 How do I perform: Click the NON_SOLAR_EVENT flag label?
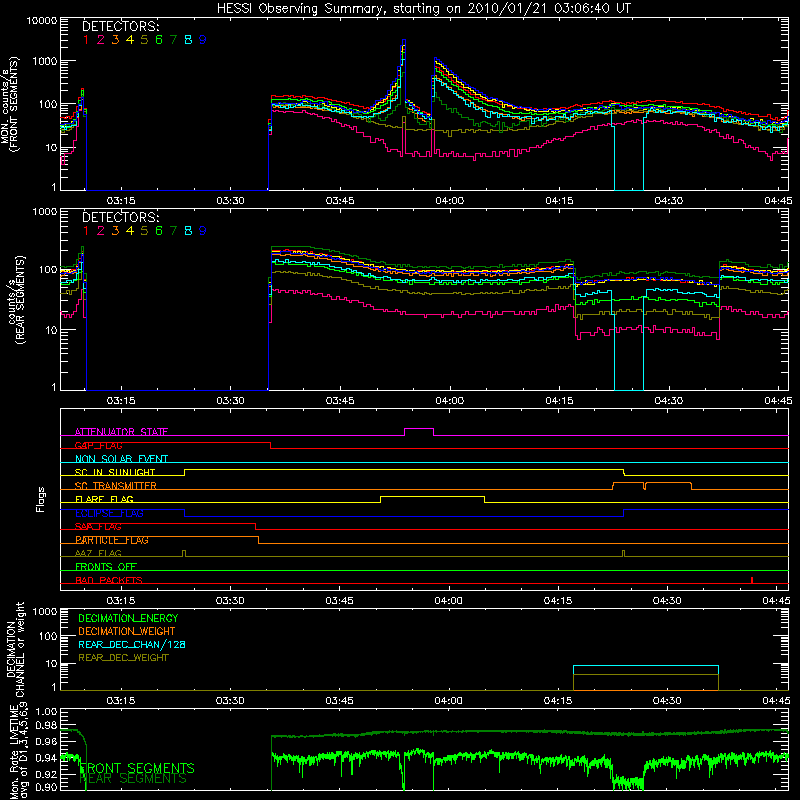coord(121,459)
